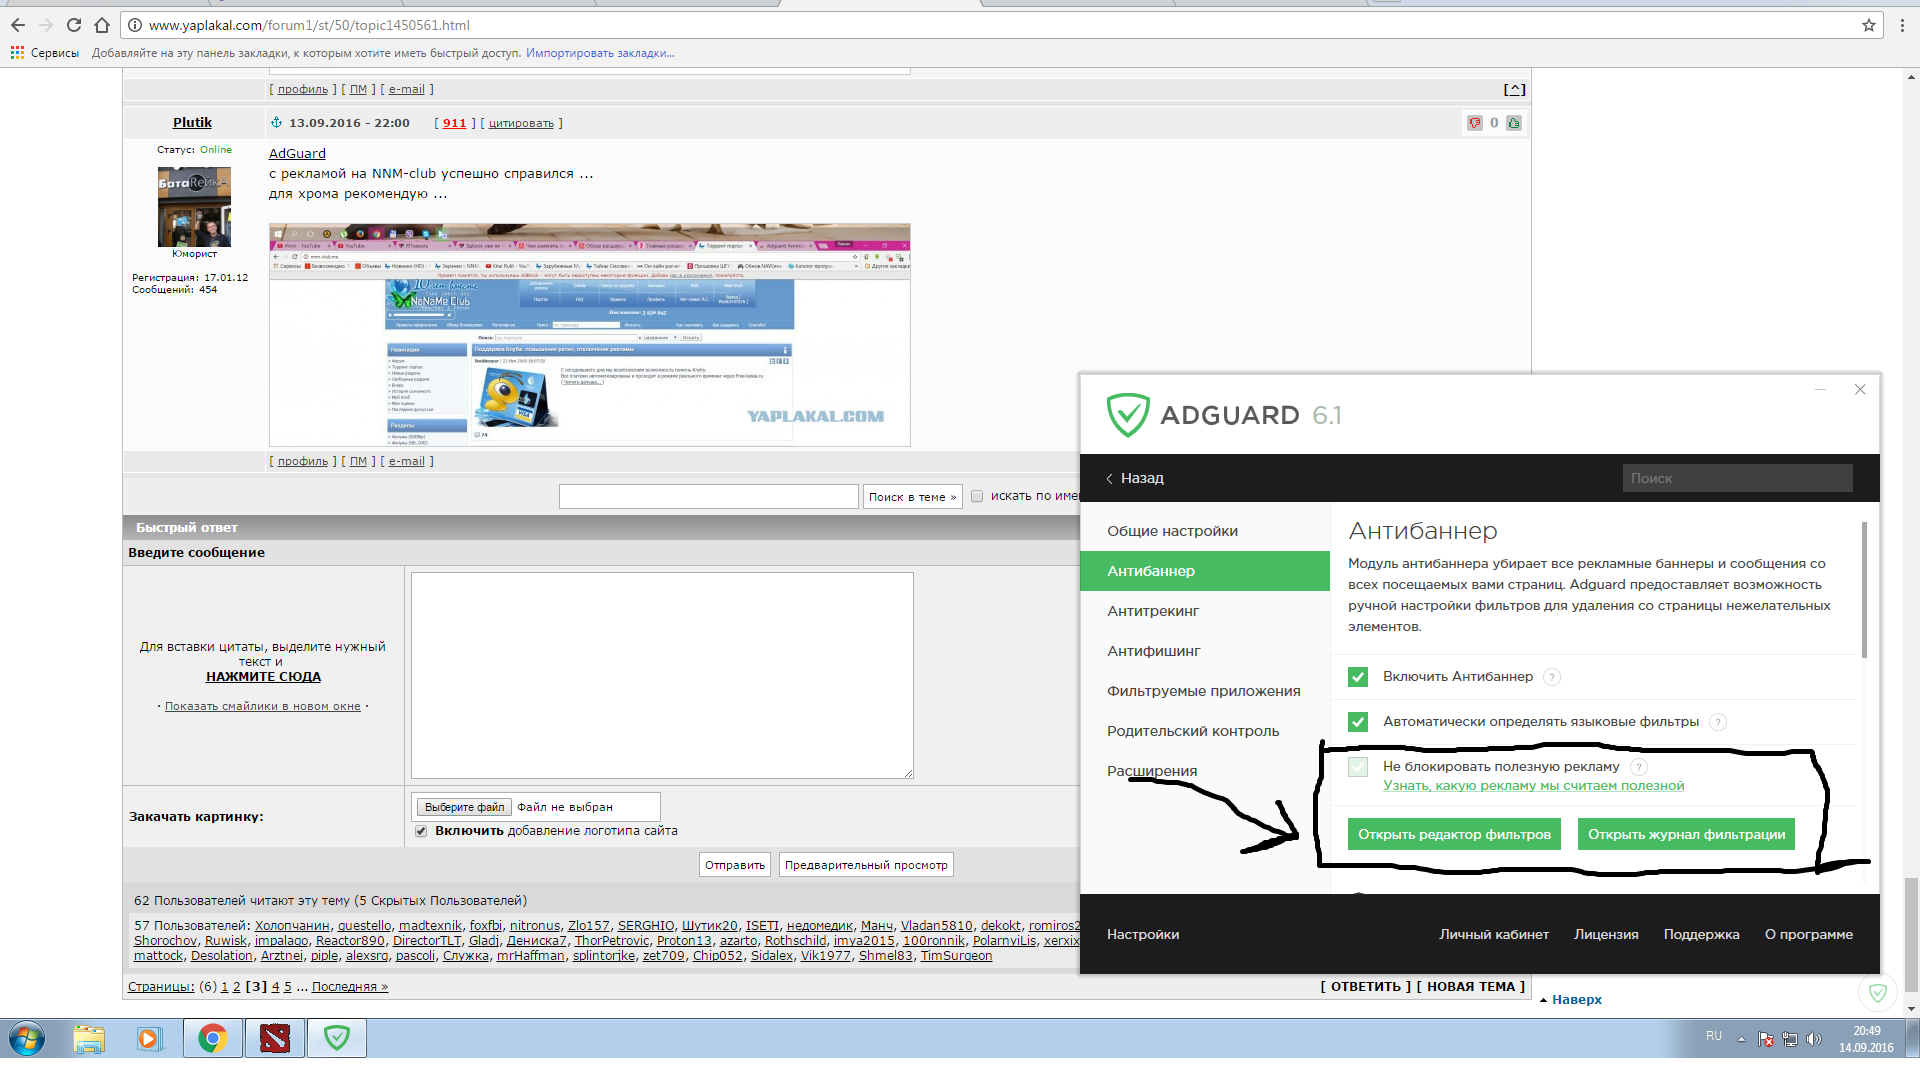Open help for language filters option

(1718, 722)
